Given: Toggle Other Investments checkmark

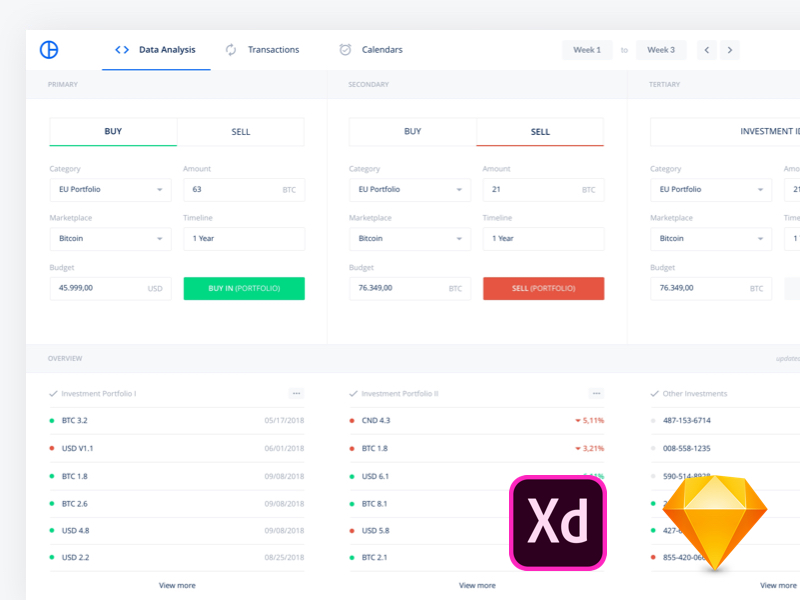Looking at the screenshot, I should tap(654, 394).
